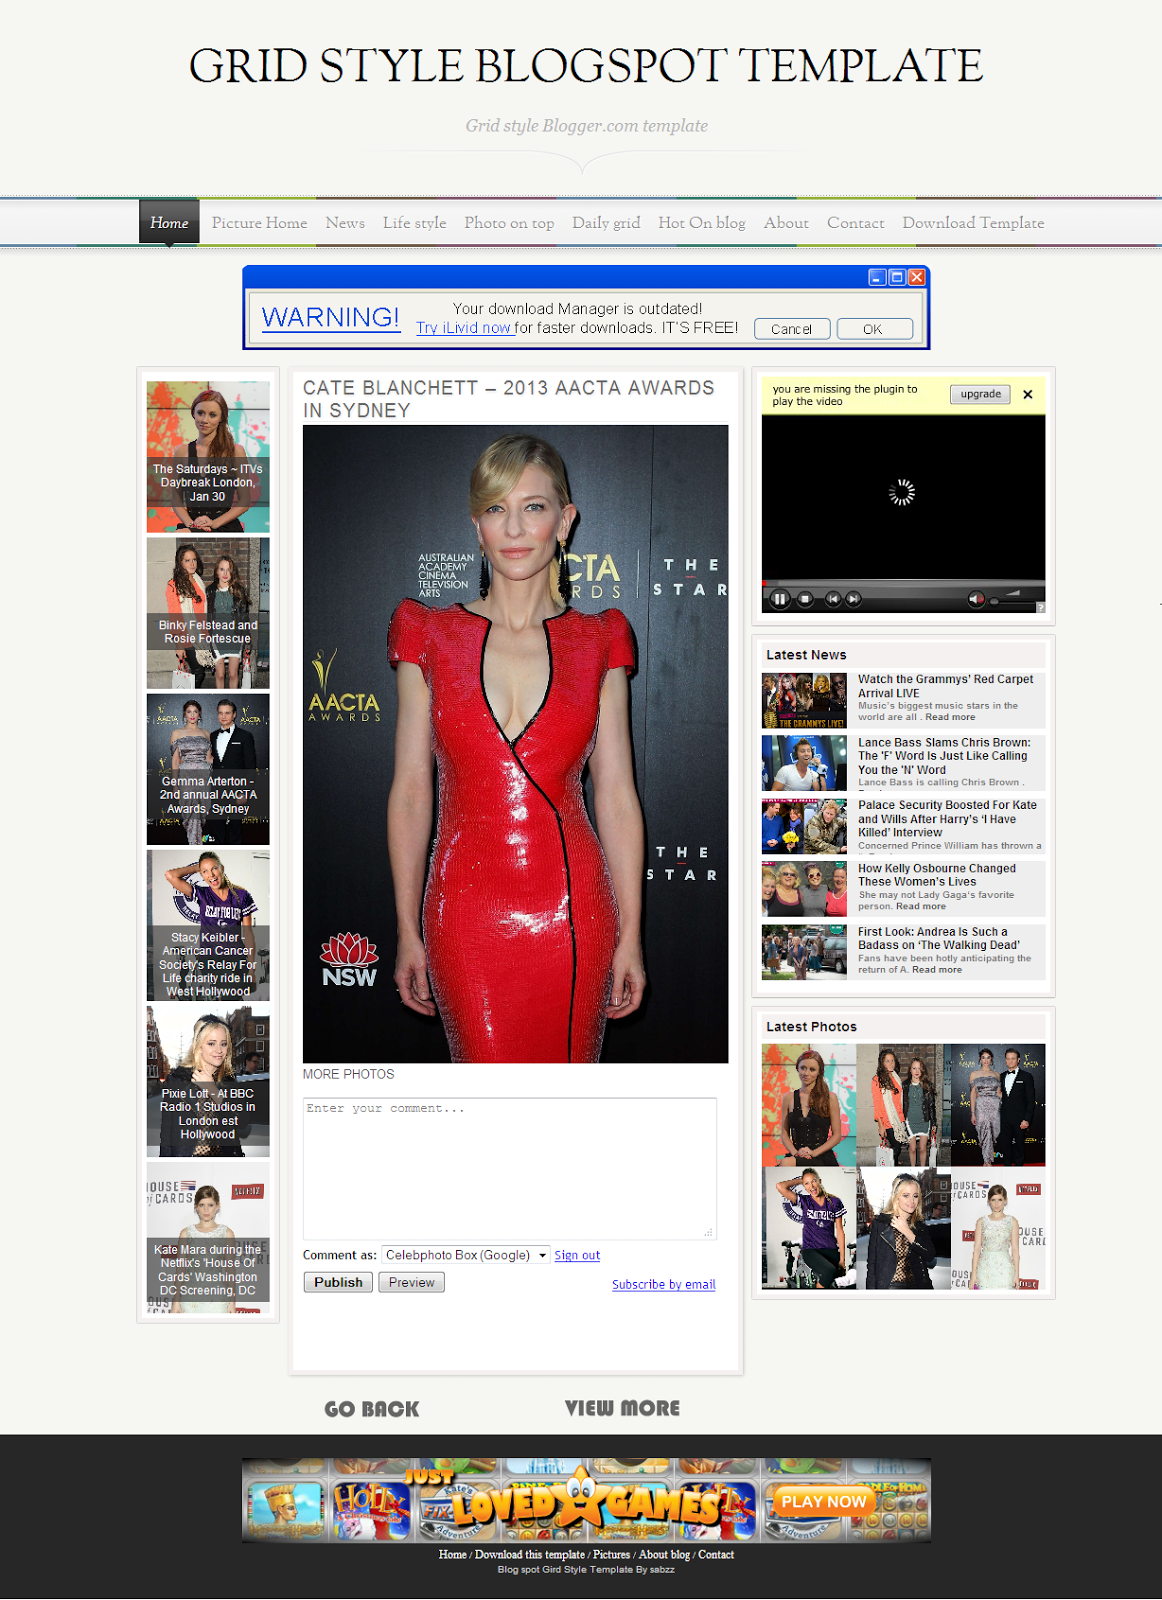Open the Gemma Arterton AACTA Awards thumbnail
This screenshot has width=1162, height=1600.
click(x=208, y=769)
